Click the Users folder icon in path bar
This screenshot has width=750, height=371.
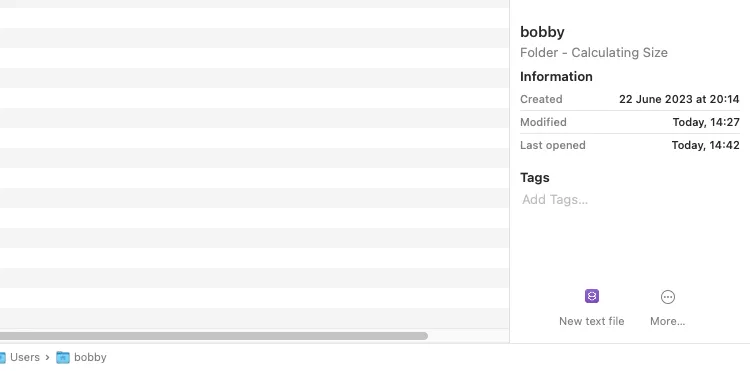tap(2, 357)
